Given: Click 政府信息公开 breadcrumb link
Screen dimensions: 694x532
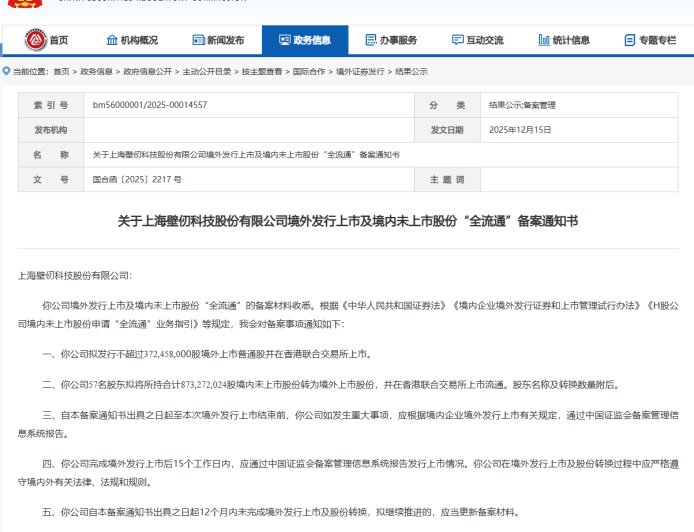Looking at the screenshot, I should tap(147, 71).
